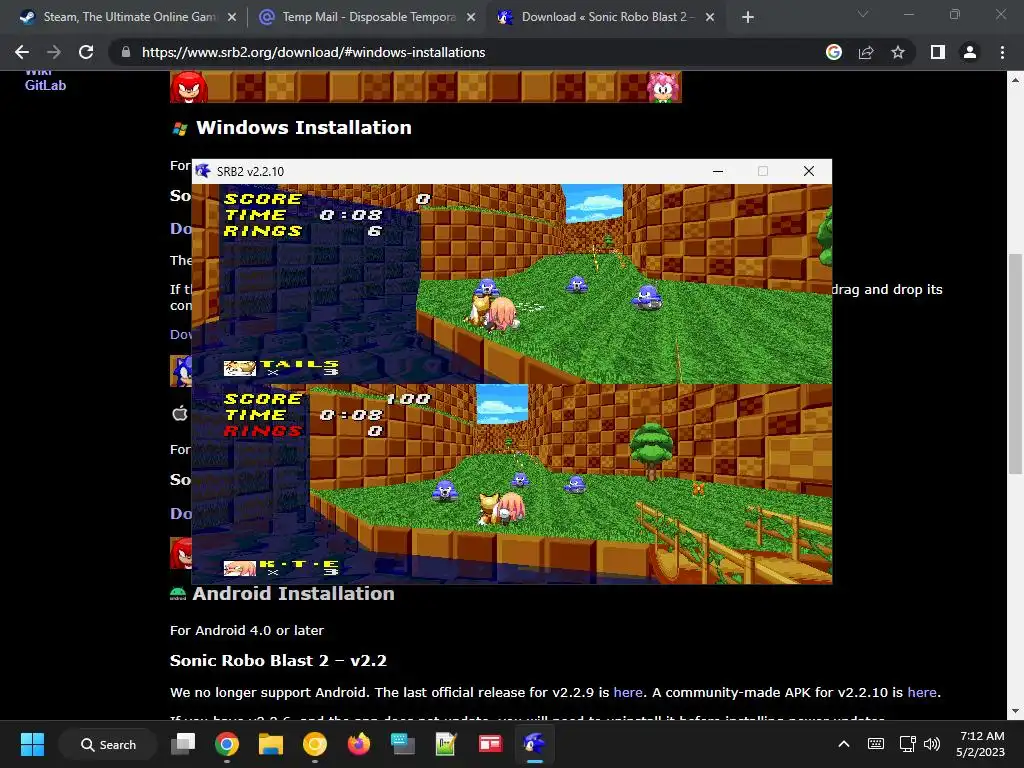Image resolution: width=1024 pixels, height=768 pixels.
Task: Open a new browser tab
Action: 748,18
